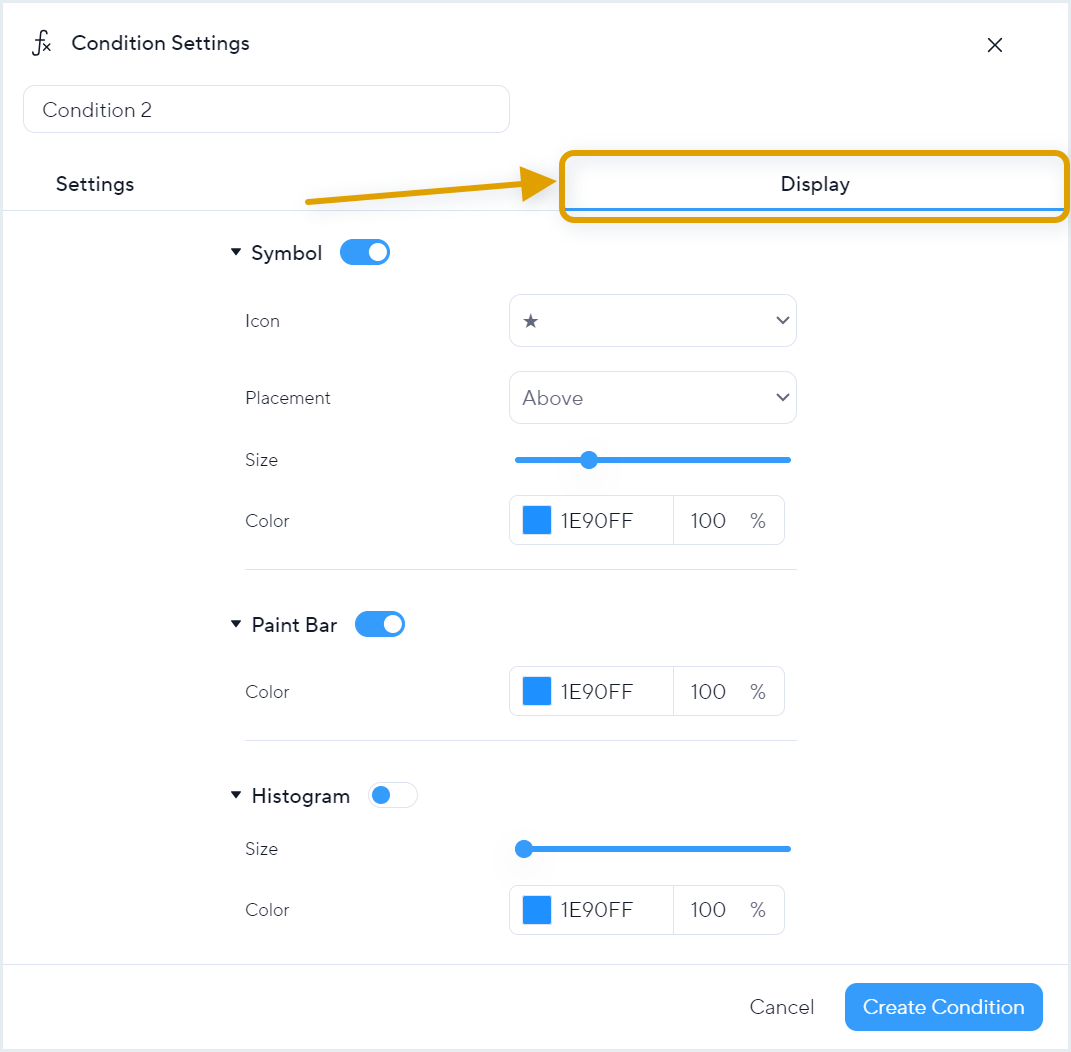Viewport: 1071px width, 1052px height.
Task: Click the Histogram Size slider handle
Action: [x=524, y=849]
